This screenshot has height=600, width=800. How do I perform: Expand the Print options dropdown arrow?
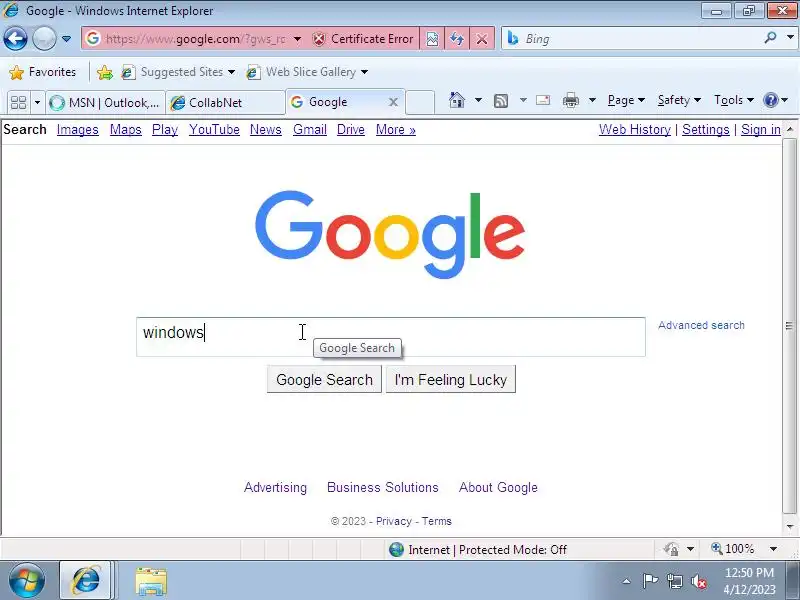592,100
